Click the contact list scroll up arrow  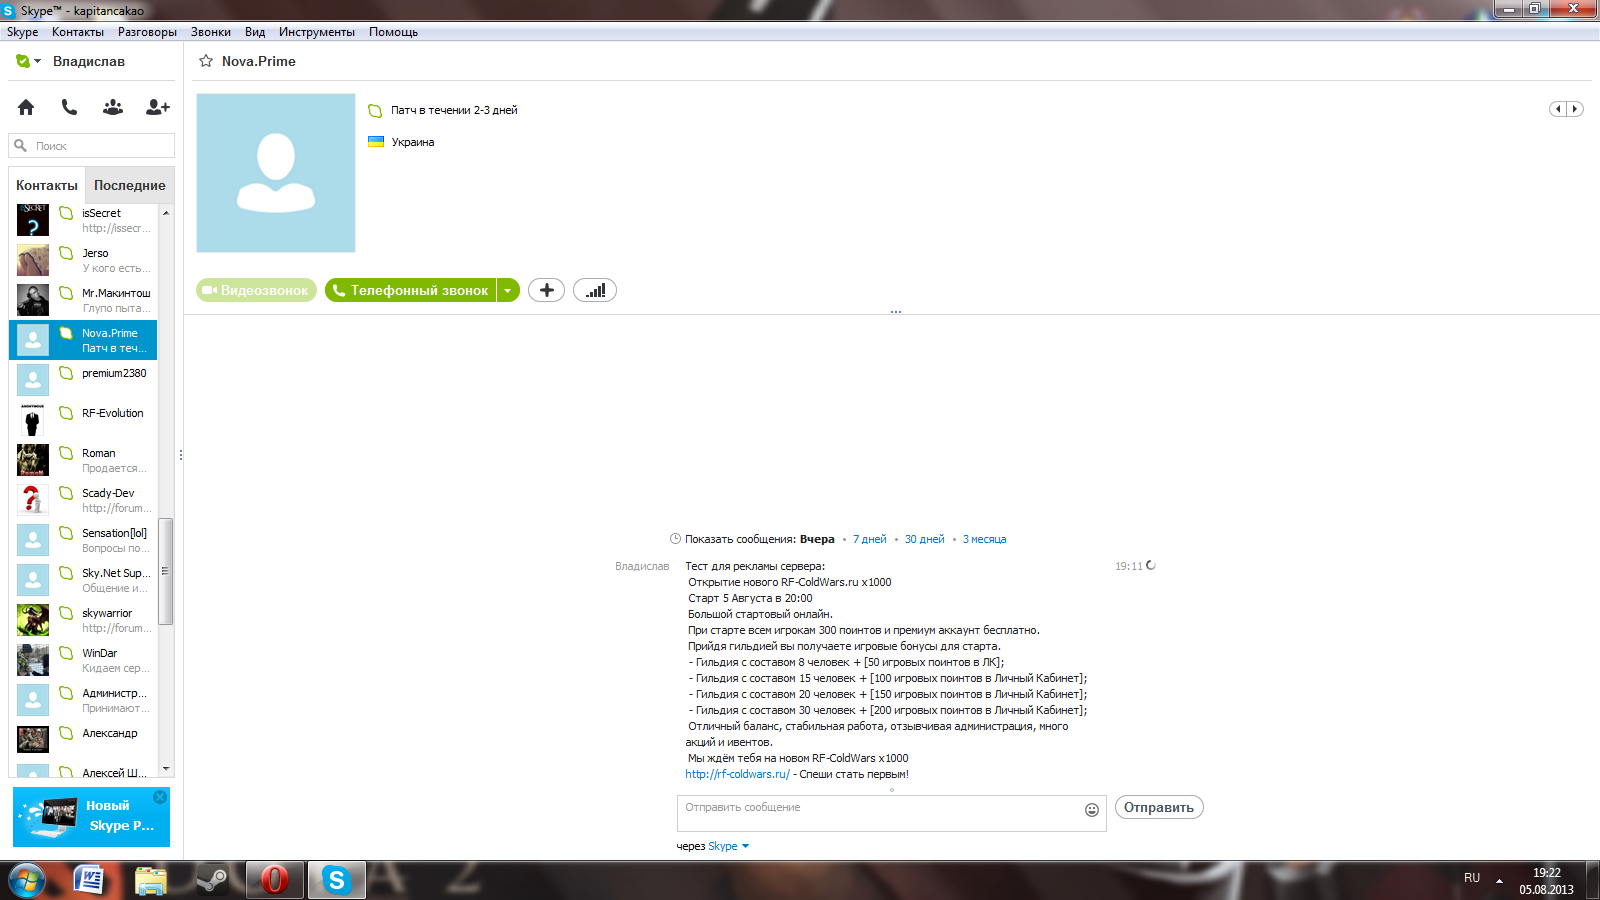pyautogui.click(x=166, y=212)
